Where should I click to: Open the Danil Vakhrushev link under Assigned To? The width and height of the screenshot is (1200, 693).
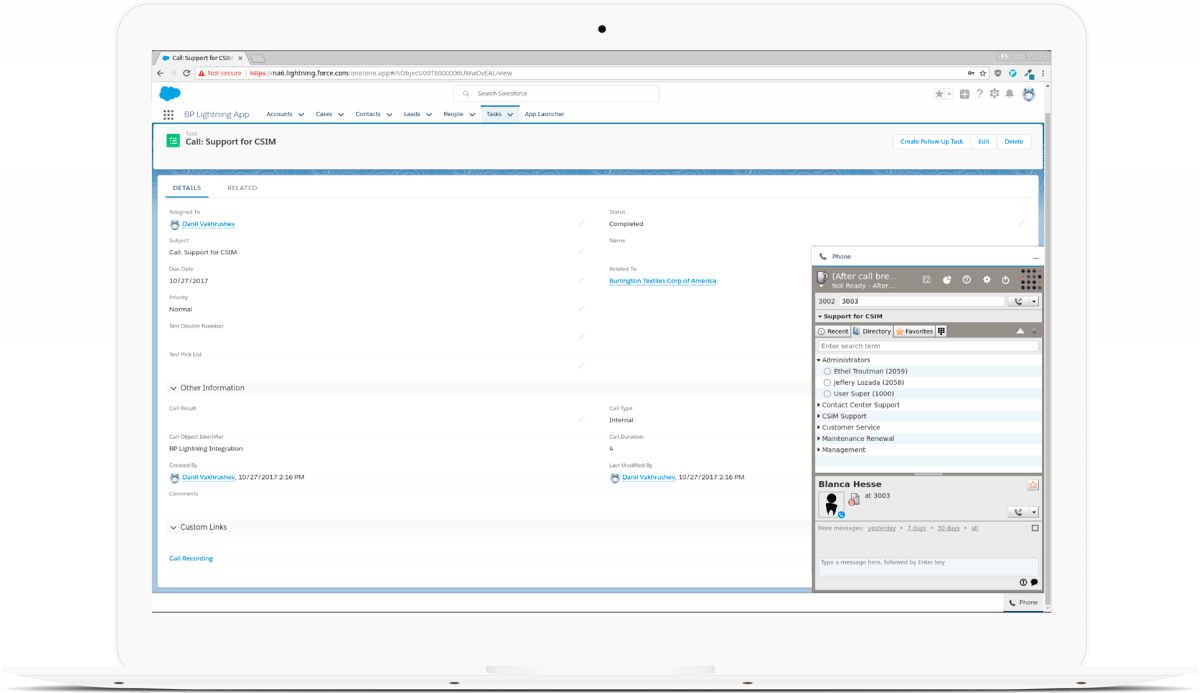pyautogui.click(x=208, y=224)
